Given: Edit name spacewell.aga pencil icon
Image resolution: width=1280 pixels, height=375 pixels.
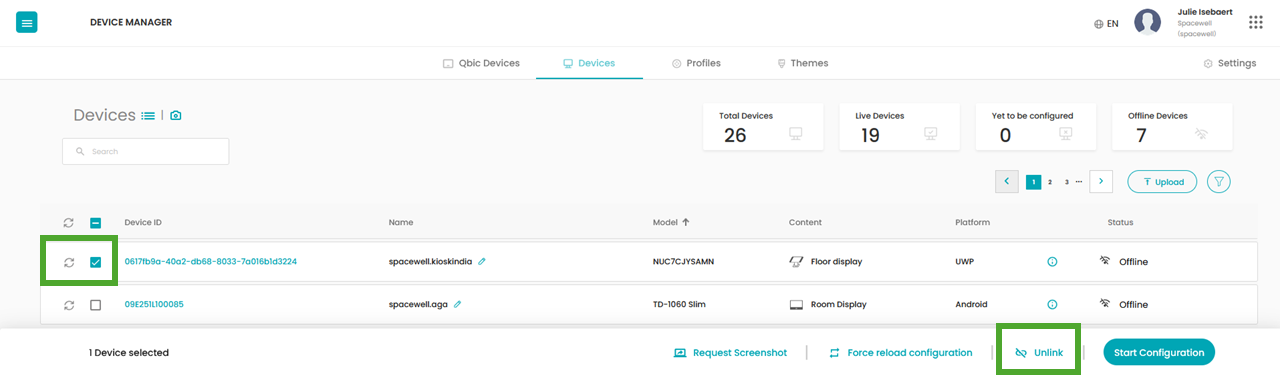Looking at the screenshot, I should [458, 304].
